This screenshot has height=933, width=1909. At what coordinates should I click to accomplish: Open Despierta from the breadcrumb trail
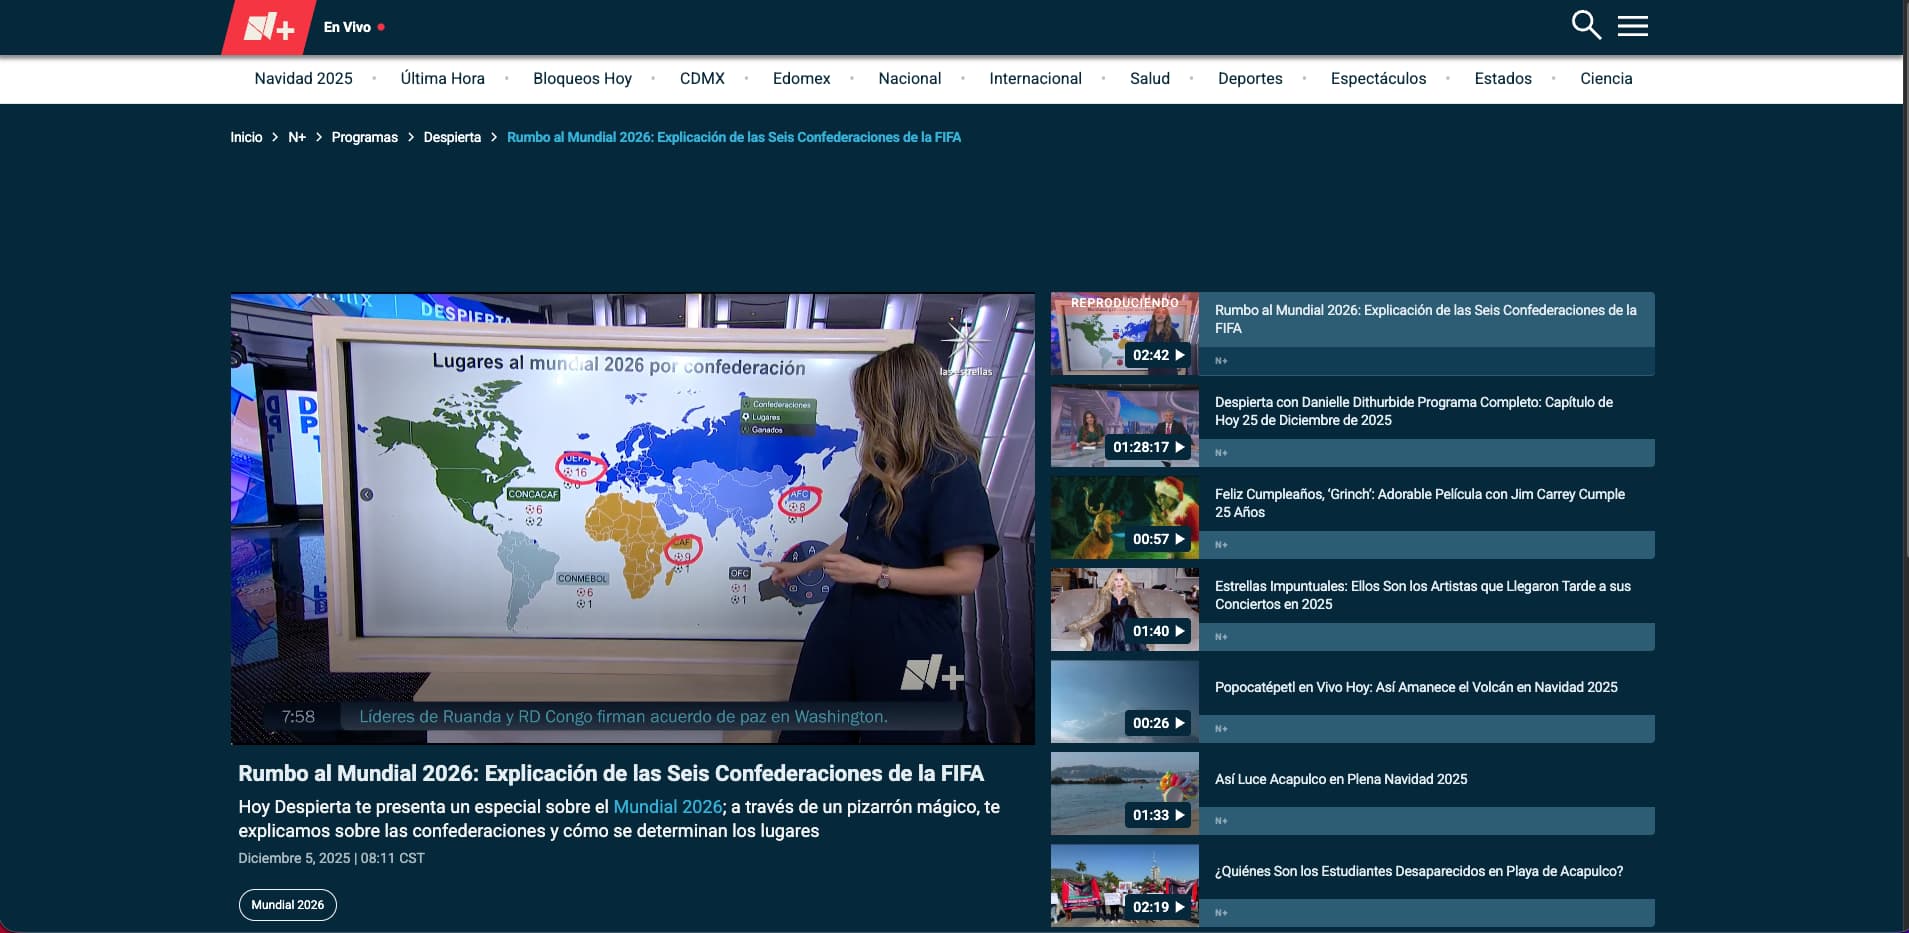[x=452, y=137]
